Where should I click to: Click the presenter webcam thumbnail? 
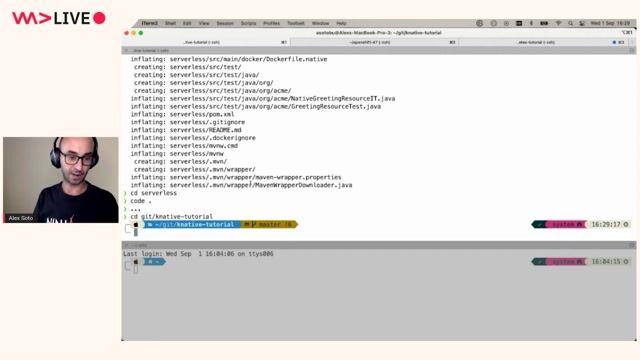tap(61, 180)
